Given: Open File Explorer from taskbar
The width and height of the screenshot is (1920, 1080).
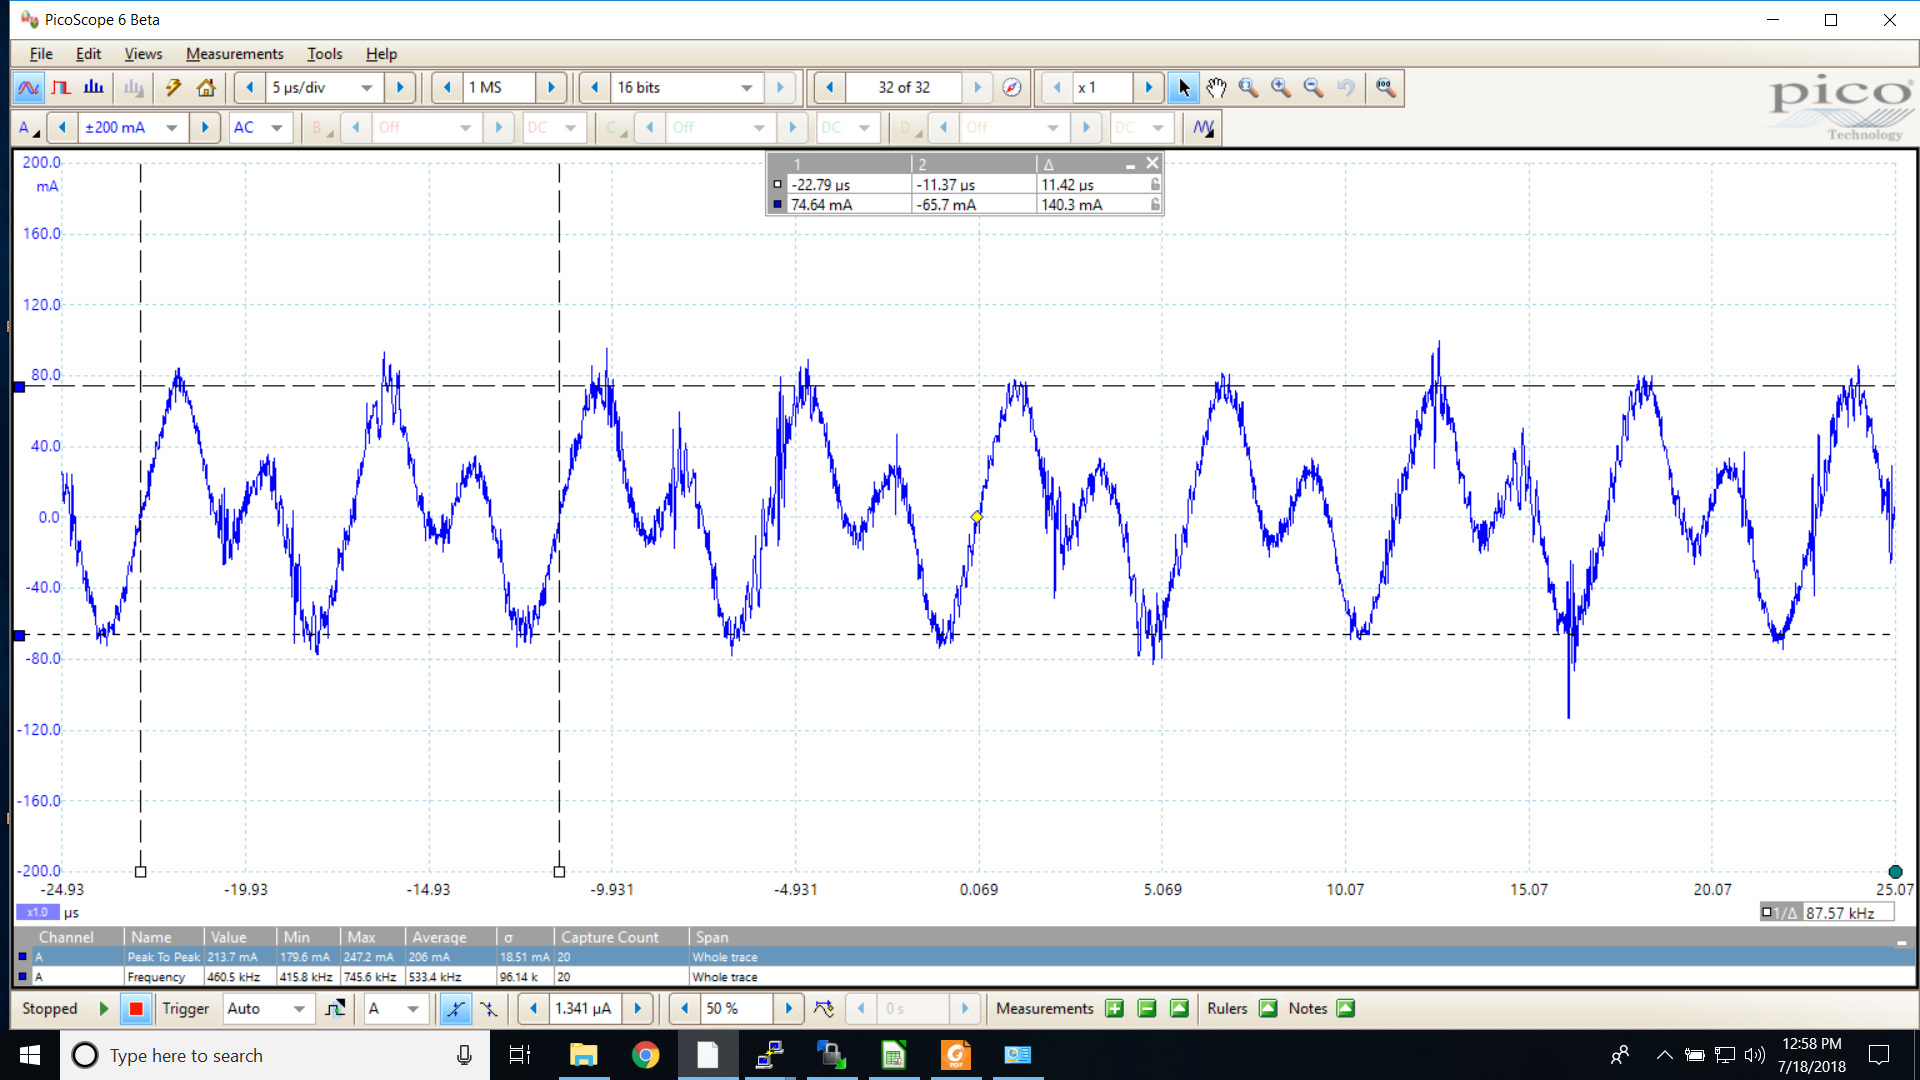Looking at the screenshot, I should pyautogui.click(x=583, y=1055).
